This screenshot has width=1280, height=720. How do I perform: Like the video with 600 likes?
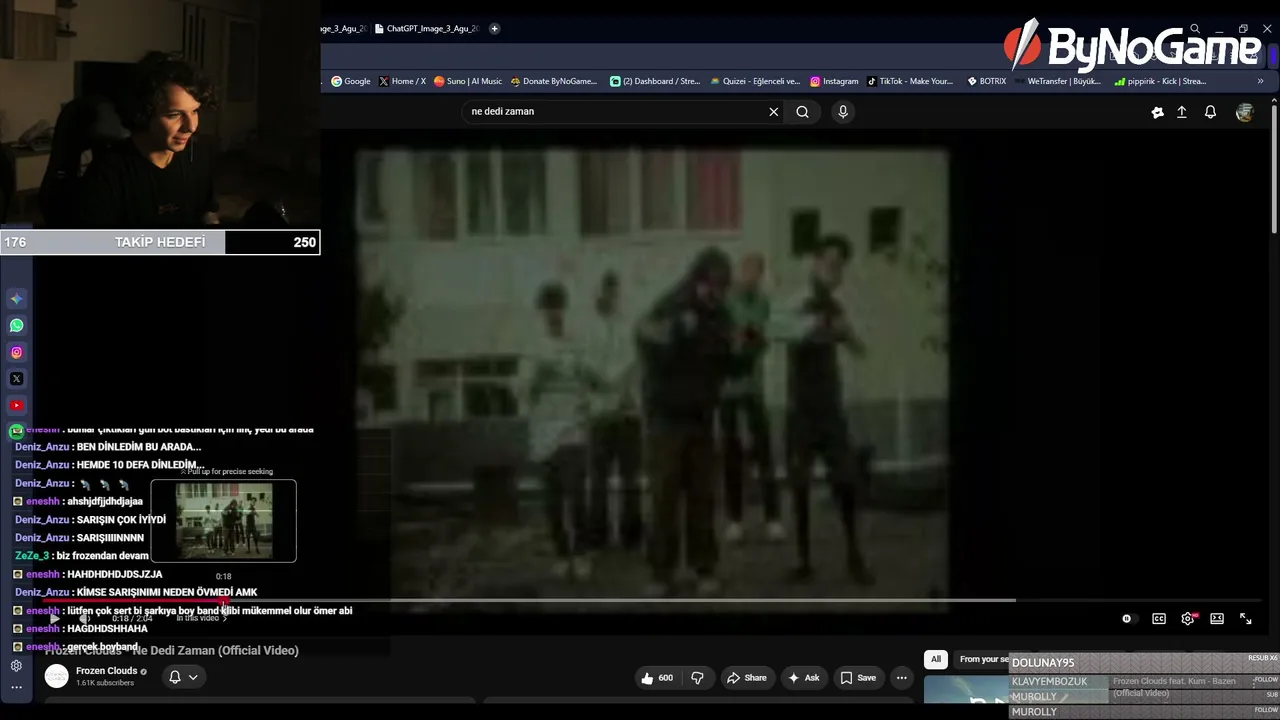[657, 678]
